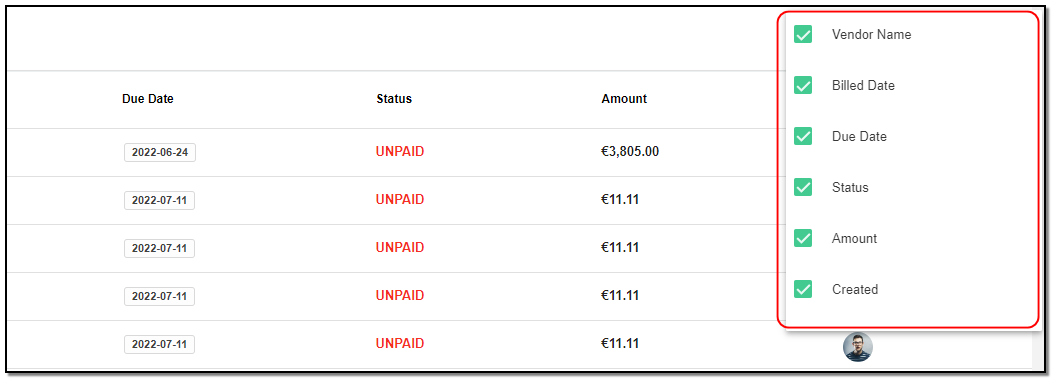Click the Vendor Name label in column menu
The height and width of the screenshot is (379, 1052).
[872, 34]
